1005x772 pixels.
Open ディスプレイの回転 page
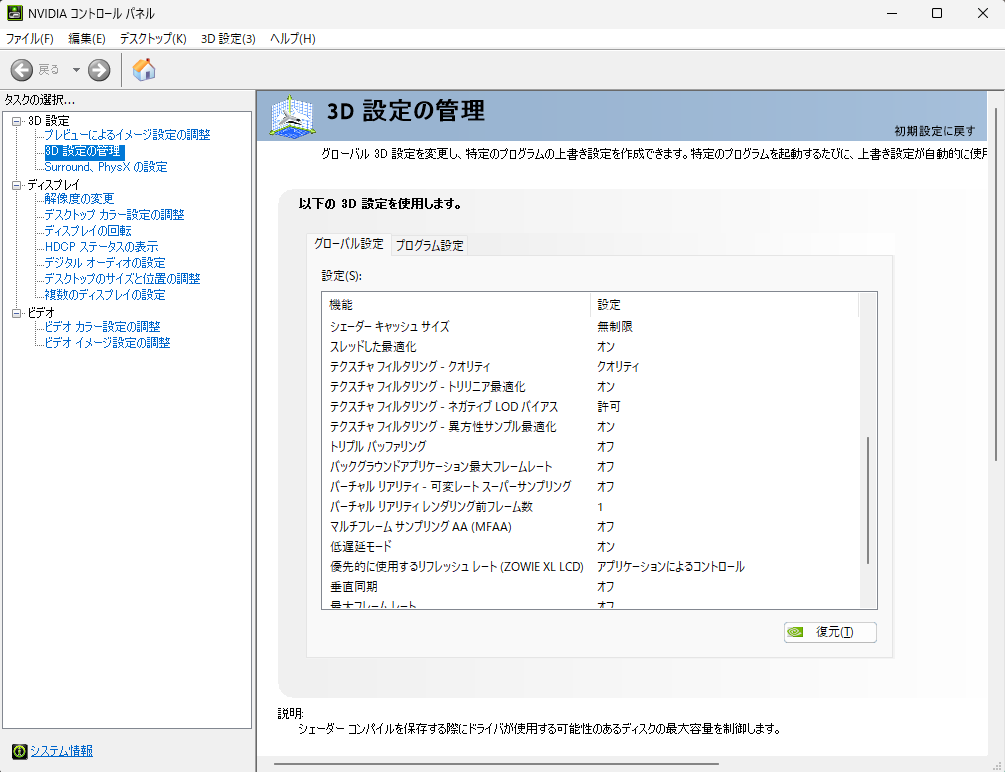coord(88,231)
